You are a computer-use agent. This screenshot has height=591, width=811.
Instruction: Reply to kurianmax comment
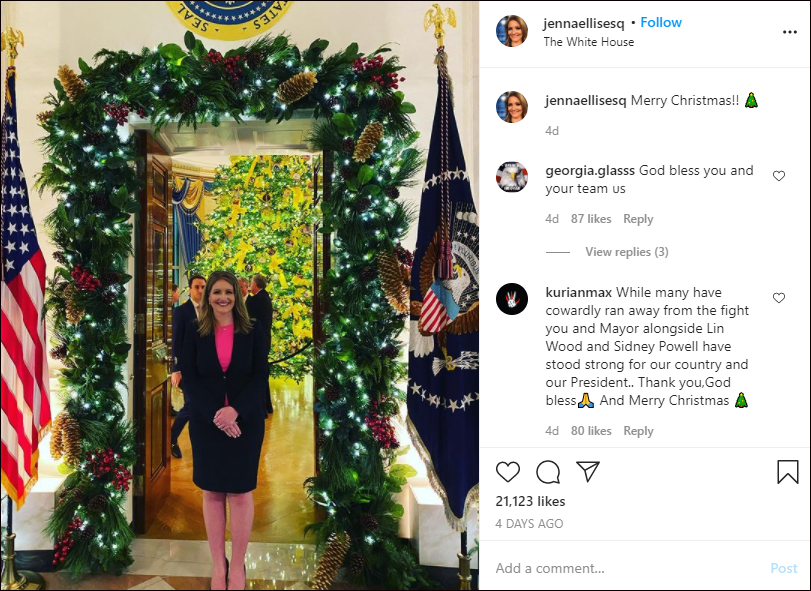click(638, 431)
